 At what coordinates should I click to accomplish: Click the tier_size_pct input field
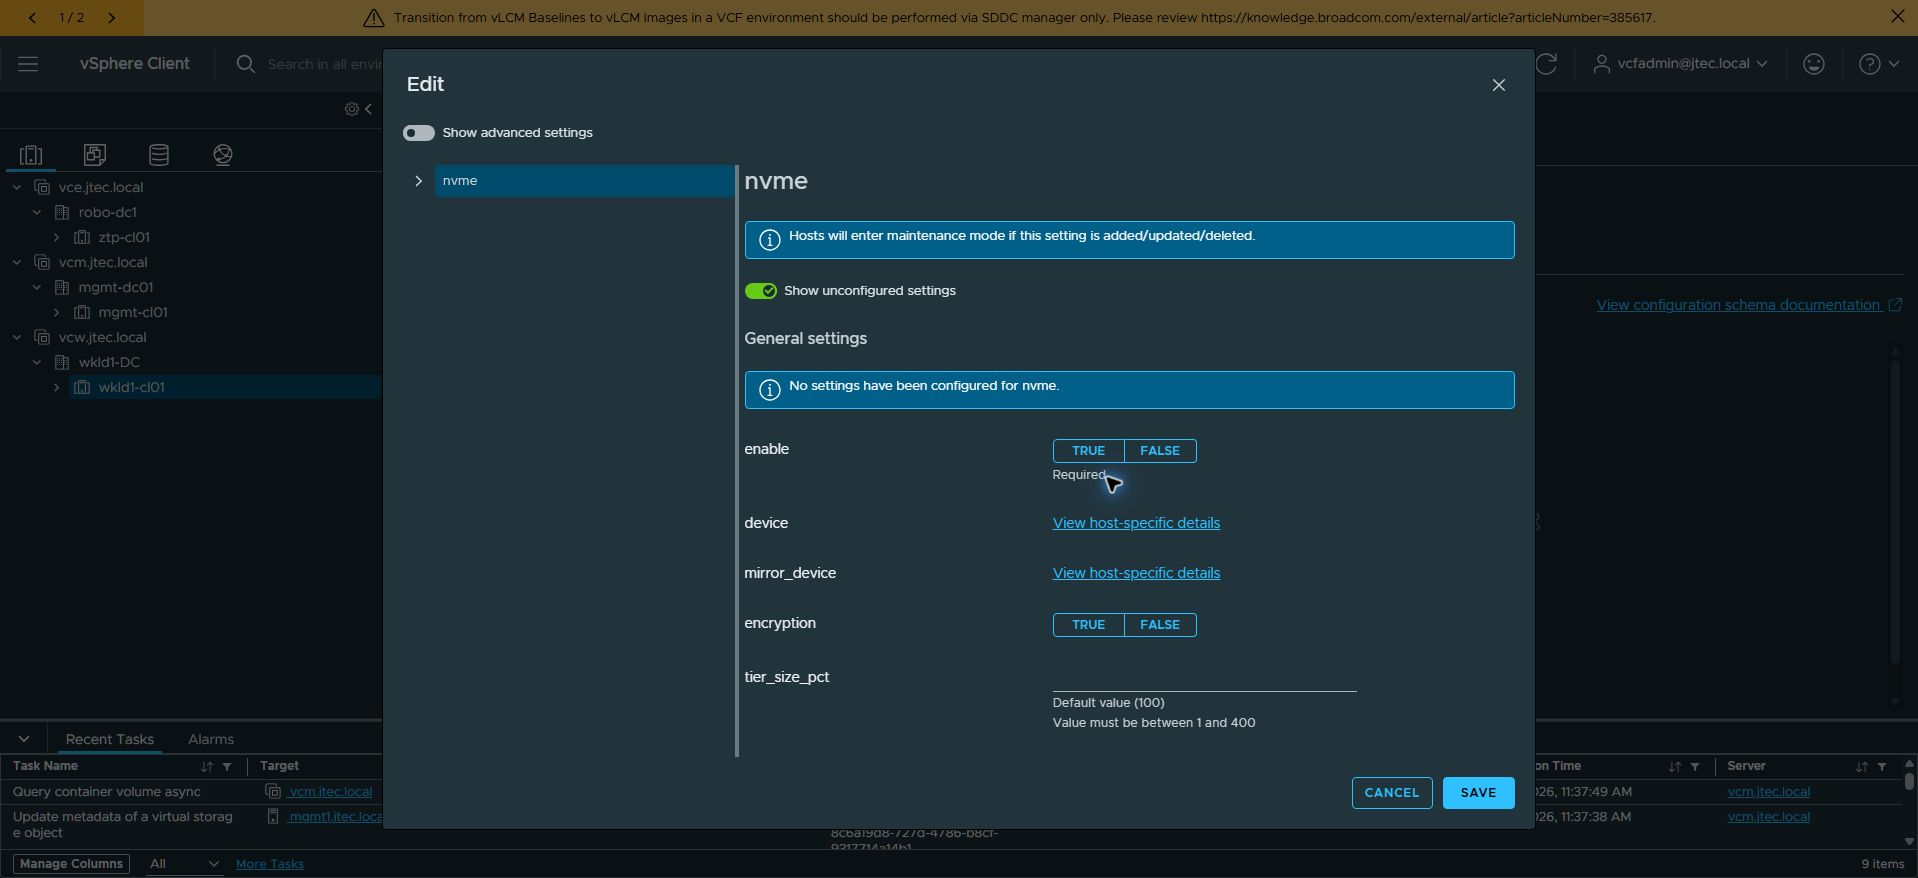[x=1204, y=678]
